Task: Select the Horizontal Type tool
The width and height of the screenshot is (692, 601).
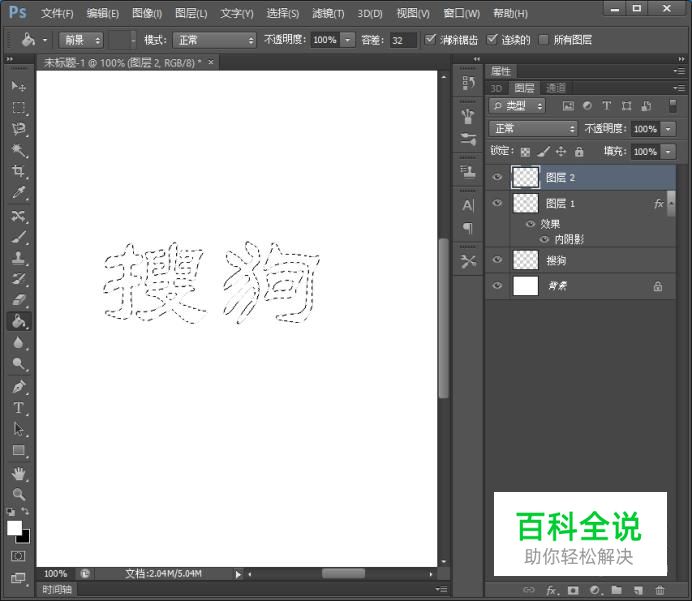Action: pyautogui.click(x=18, y=408)
